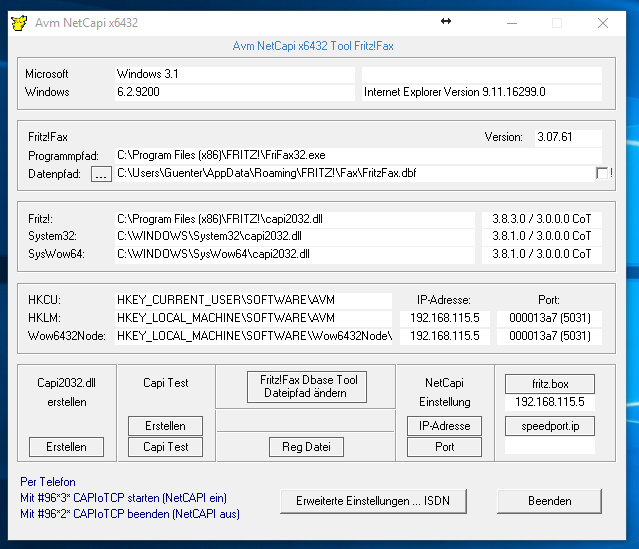Image resolution: width=639 pixels, height=549 pixels.
Task: Click IP field 192.168.115.5 below fritz.box
Action: point(550,402)
